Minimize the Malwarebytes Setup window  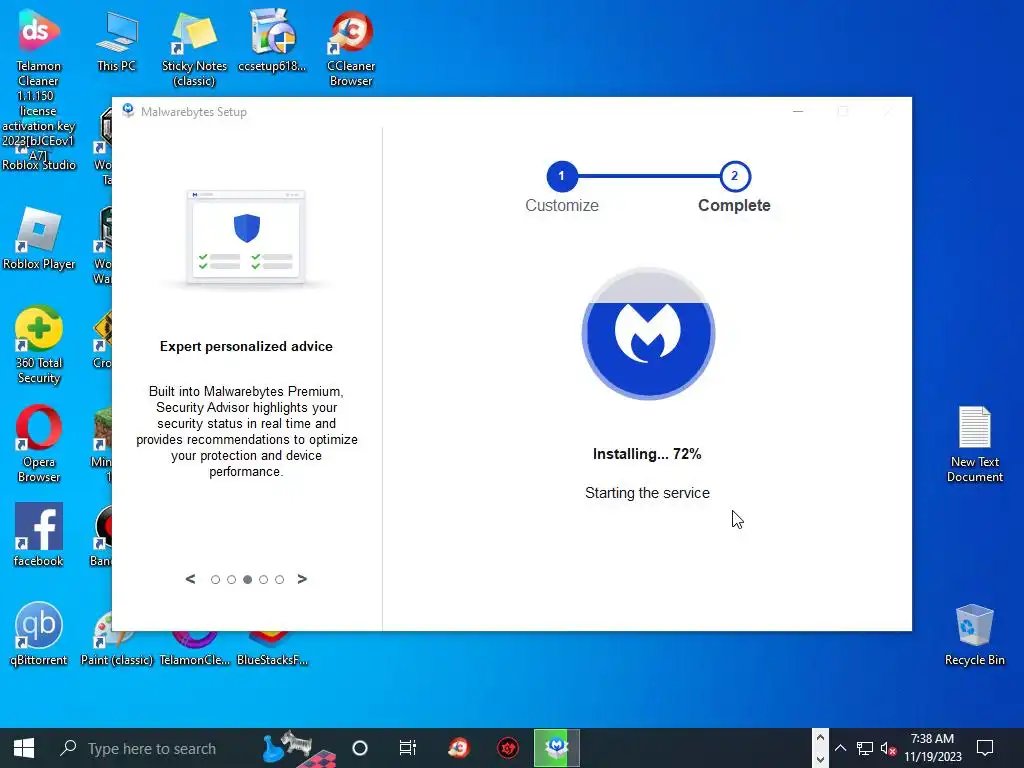798,112
